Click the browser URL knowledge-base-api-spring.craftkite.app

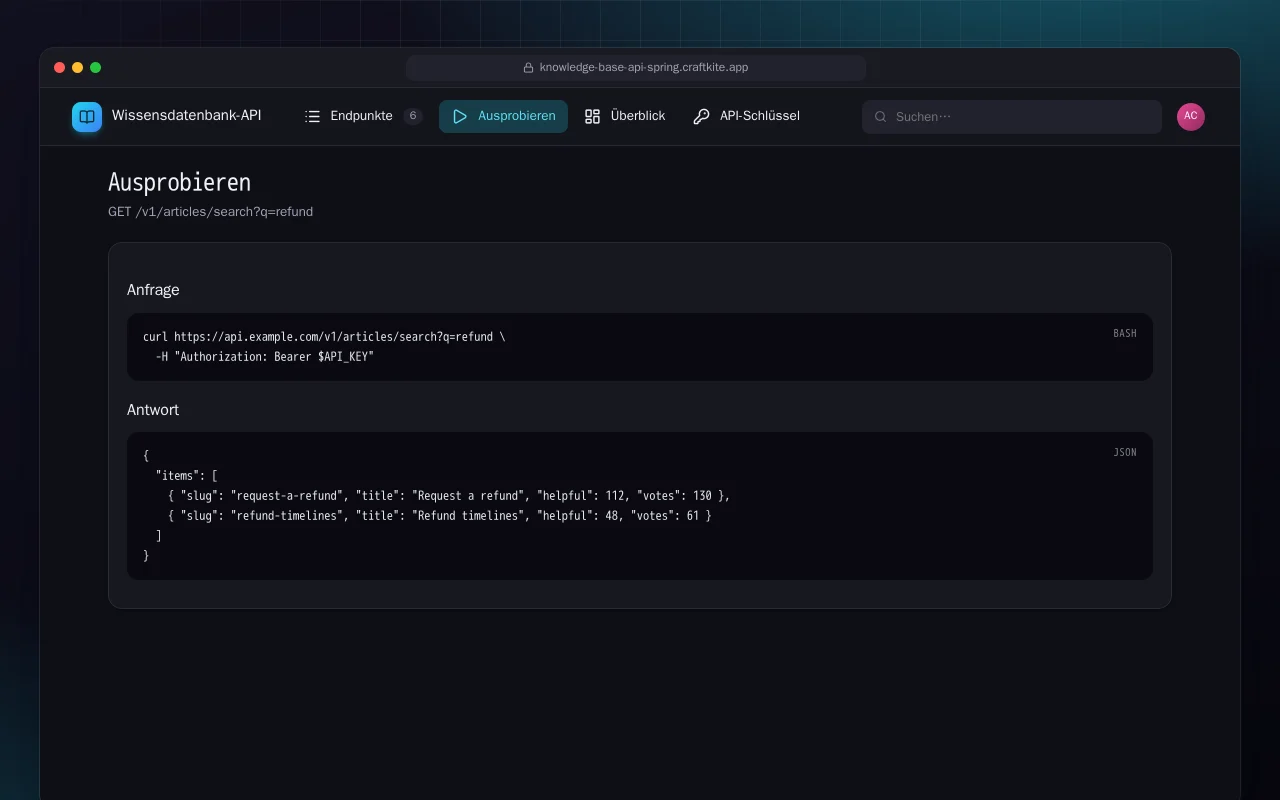644,68
